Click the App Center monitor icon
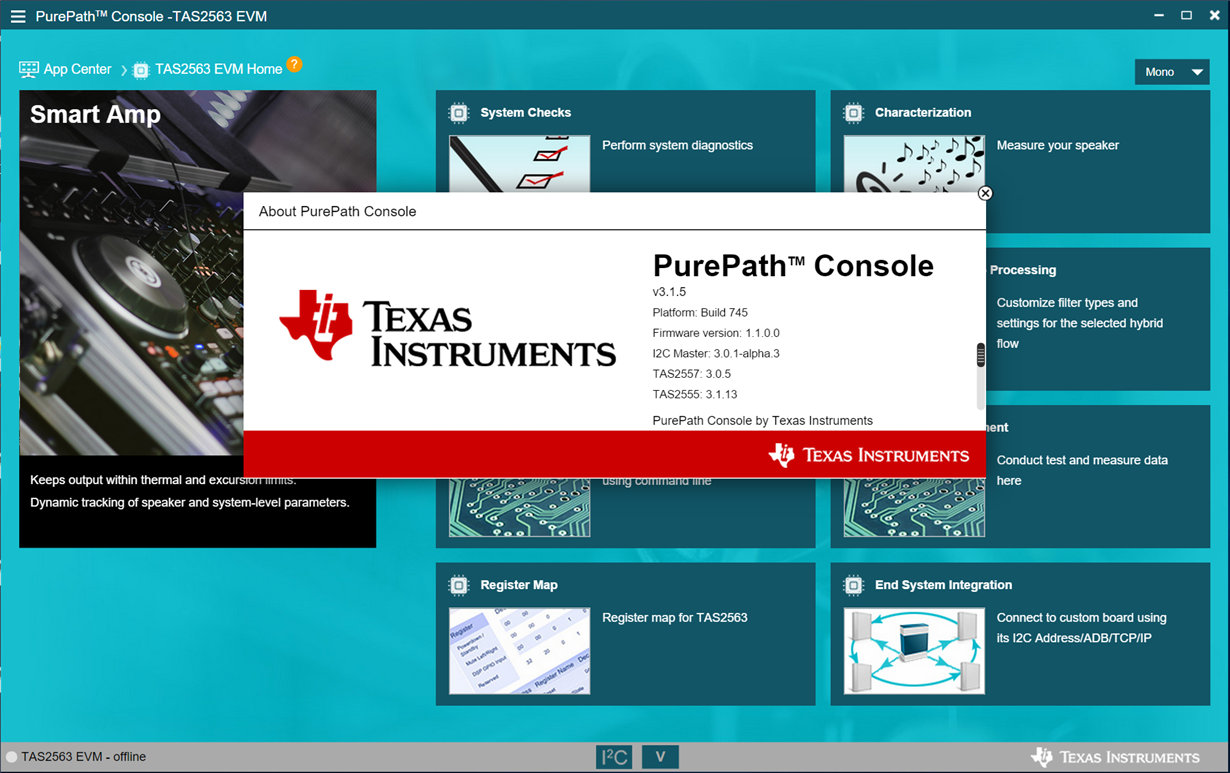Image resolution: width=1230 pixels, height=773 pixels. click(29, 69)
